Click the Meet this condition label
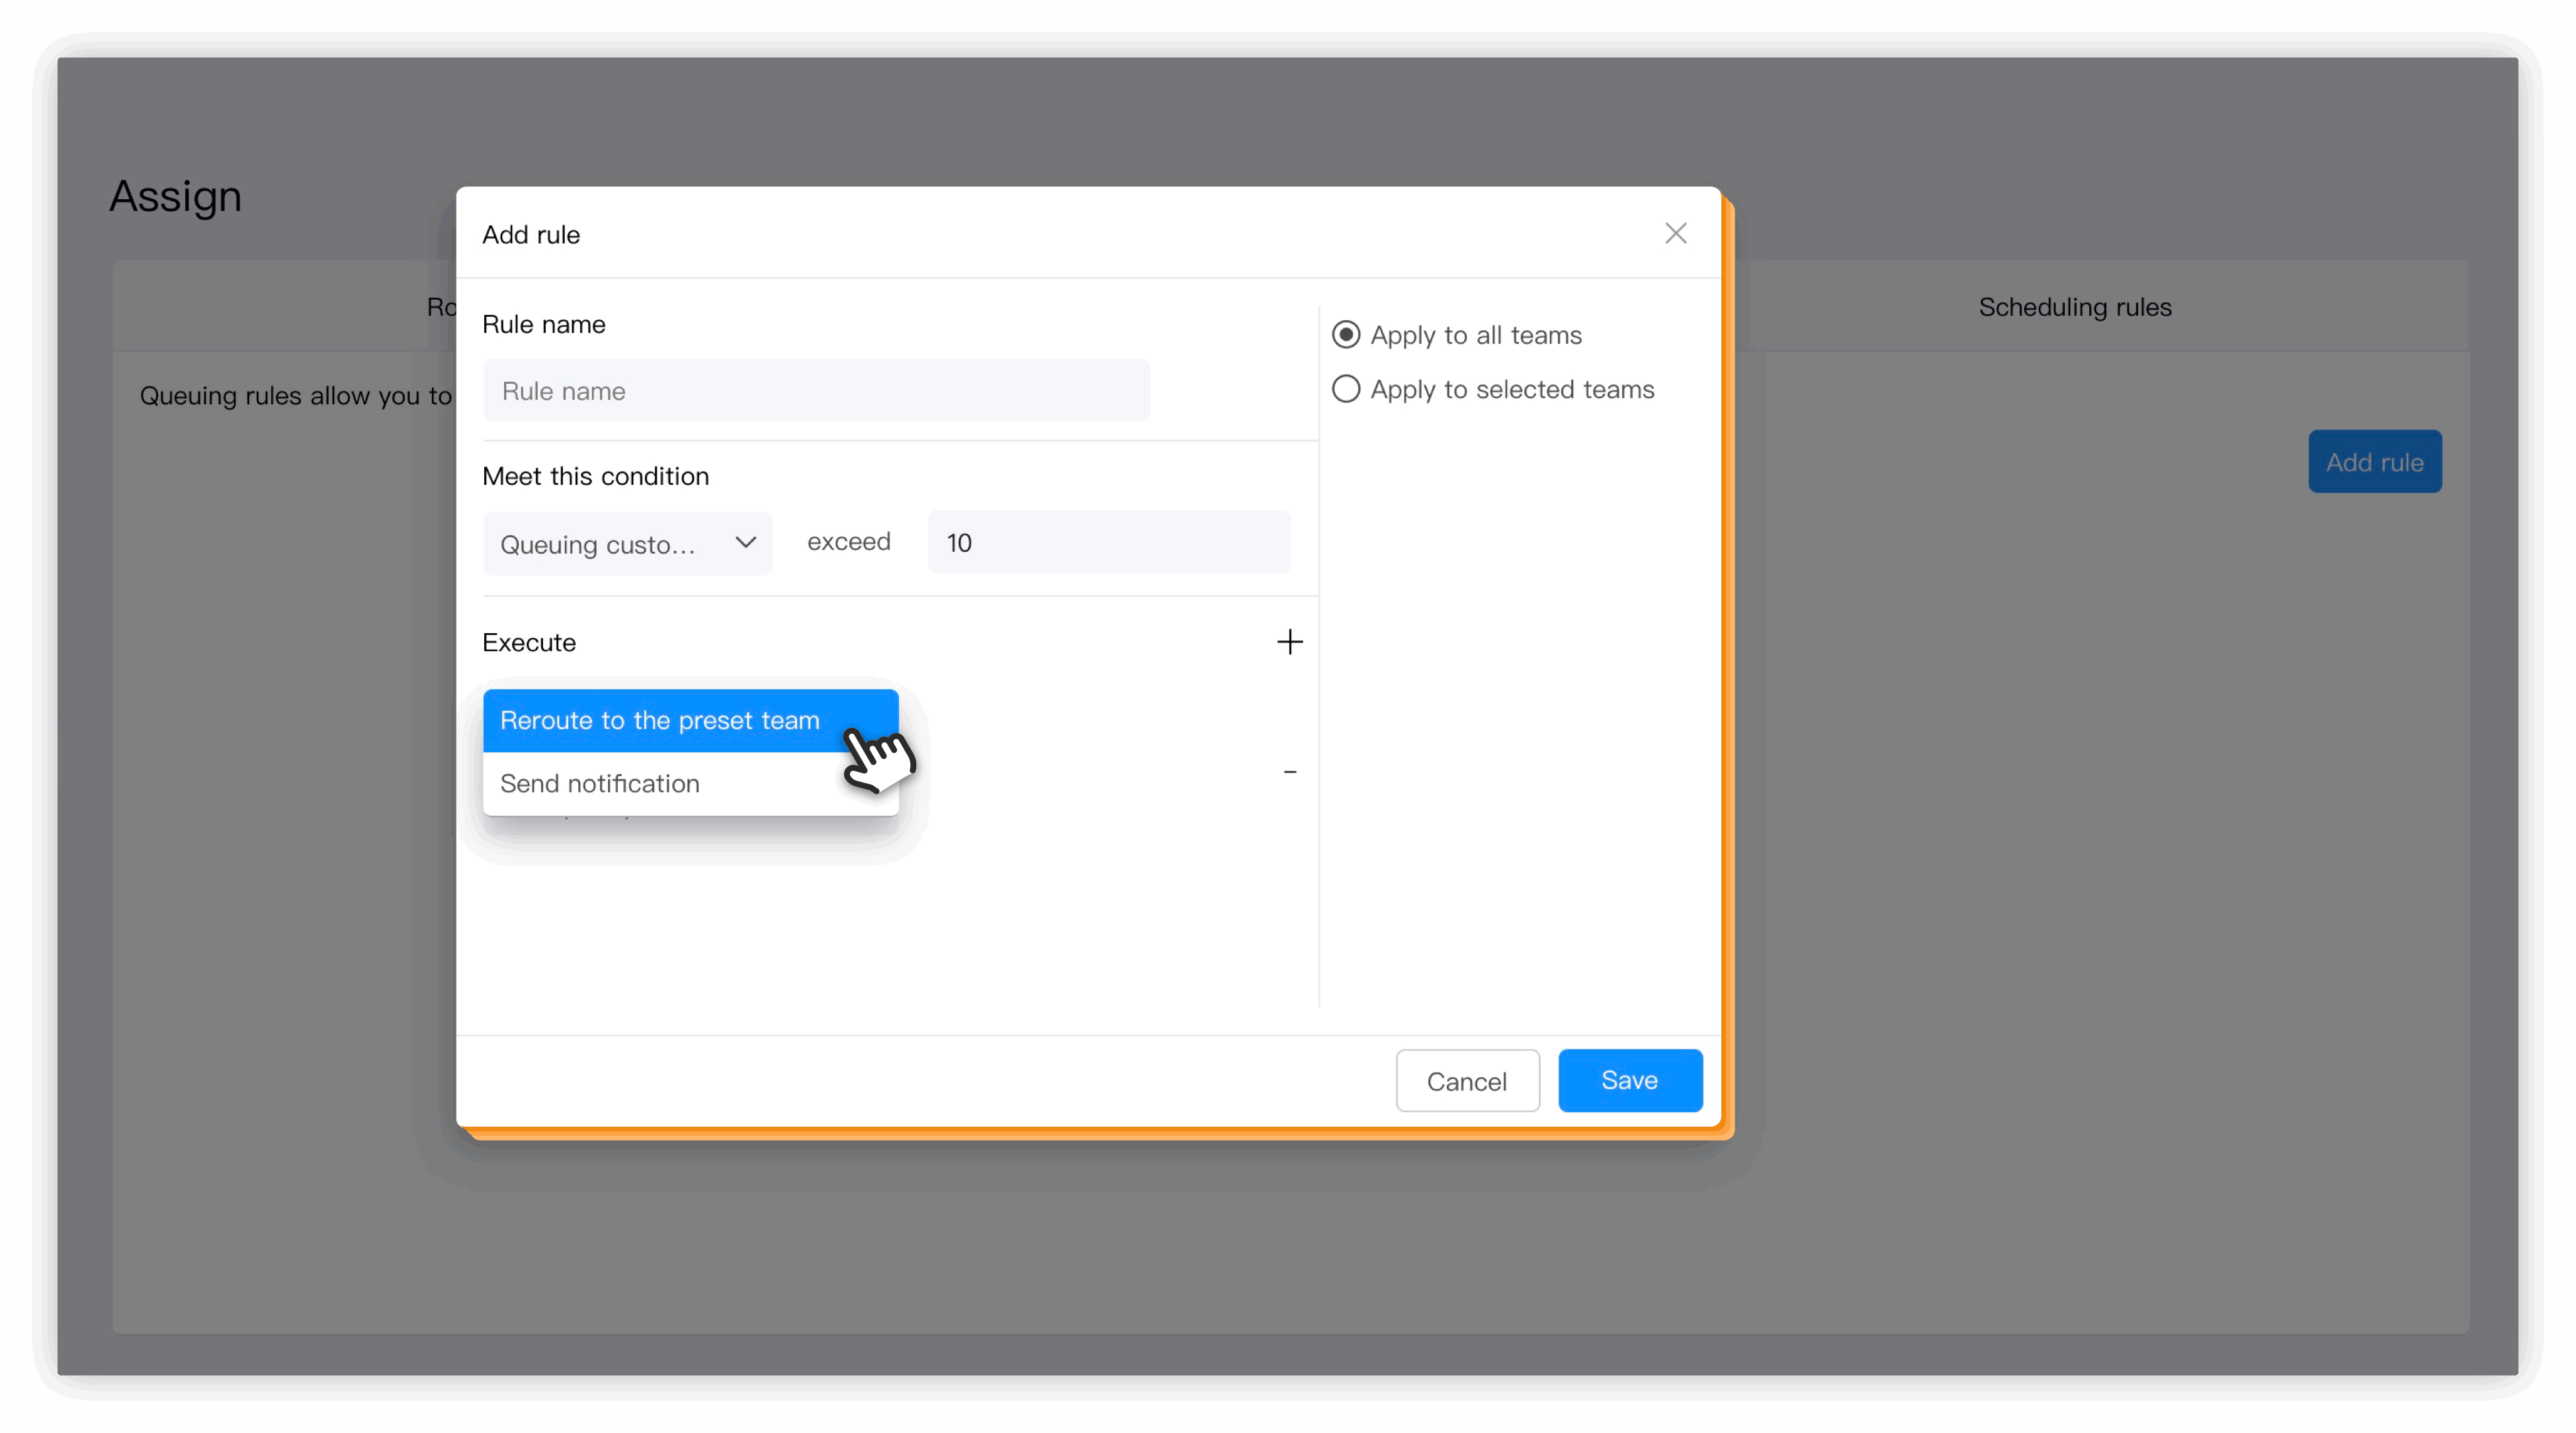2576x1433 pixels. [595, 476]
